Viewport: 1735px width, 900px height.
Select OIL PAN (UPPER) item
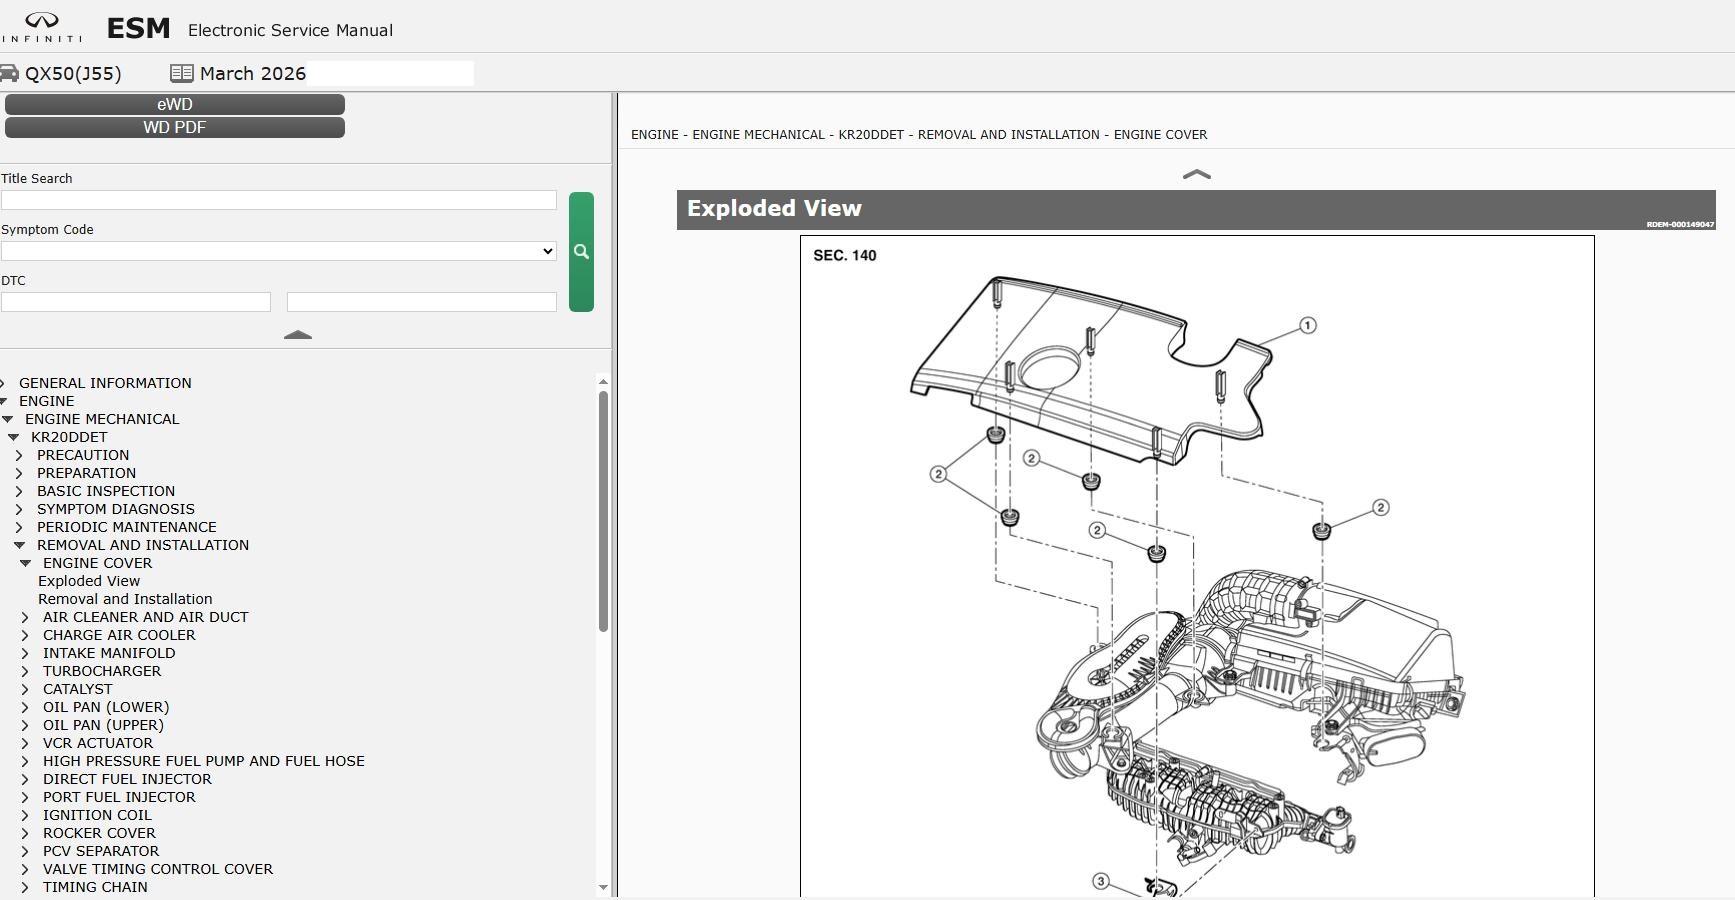click(x=103, y=725)
